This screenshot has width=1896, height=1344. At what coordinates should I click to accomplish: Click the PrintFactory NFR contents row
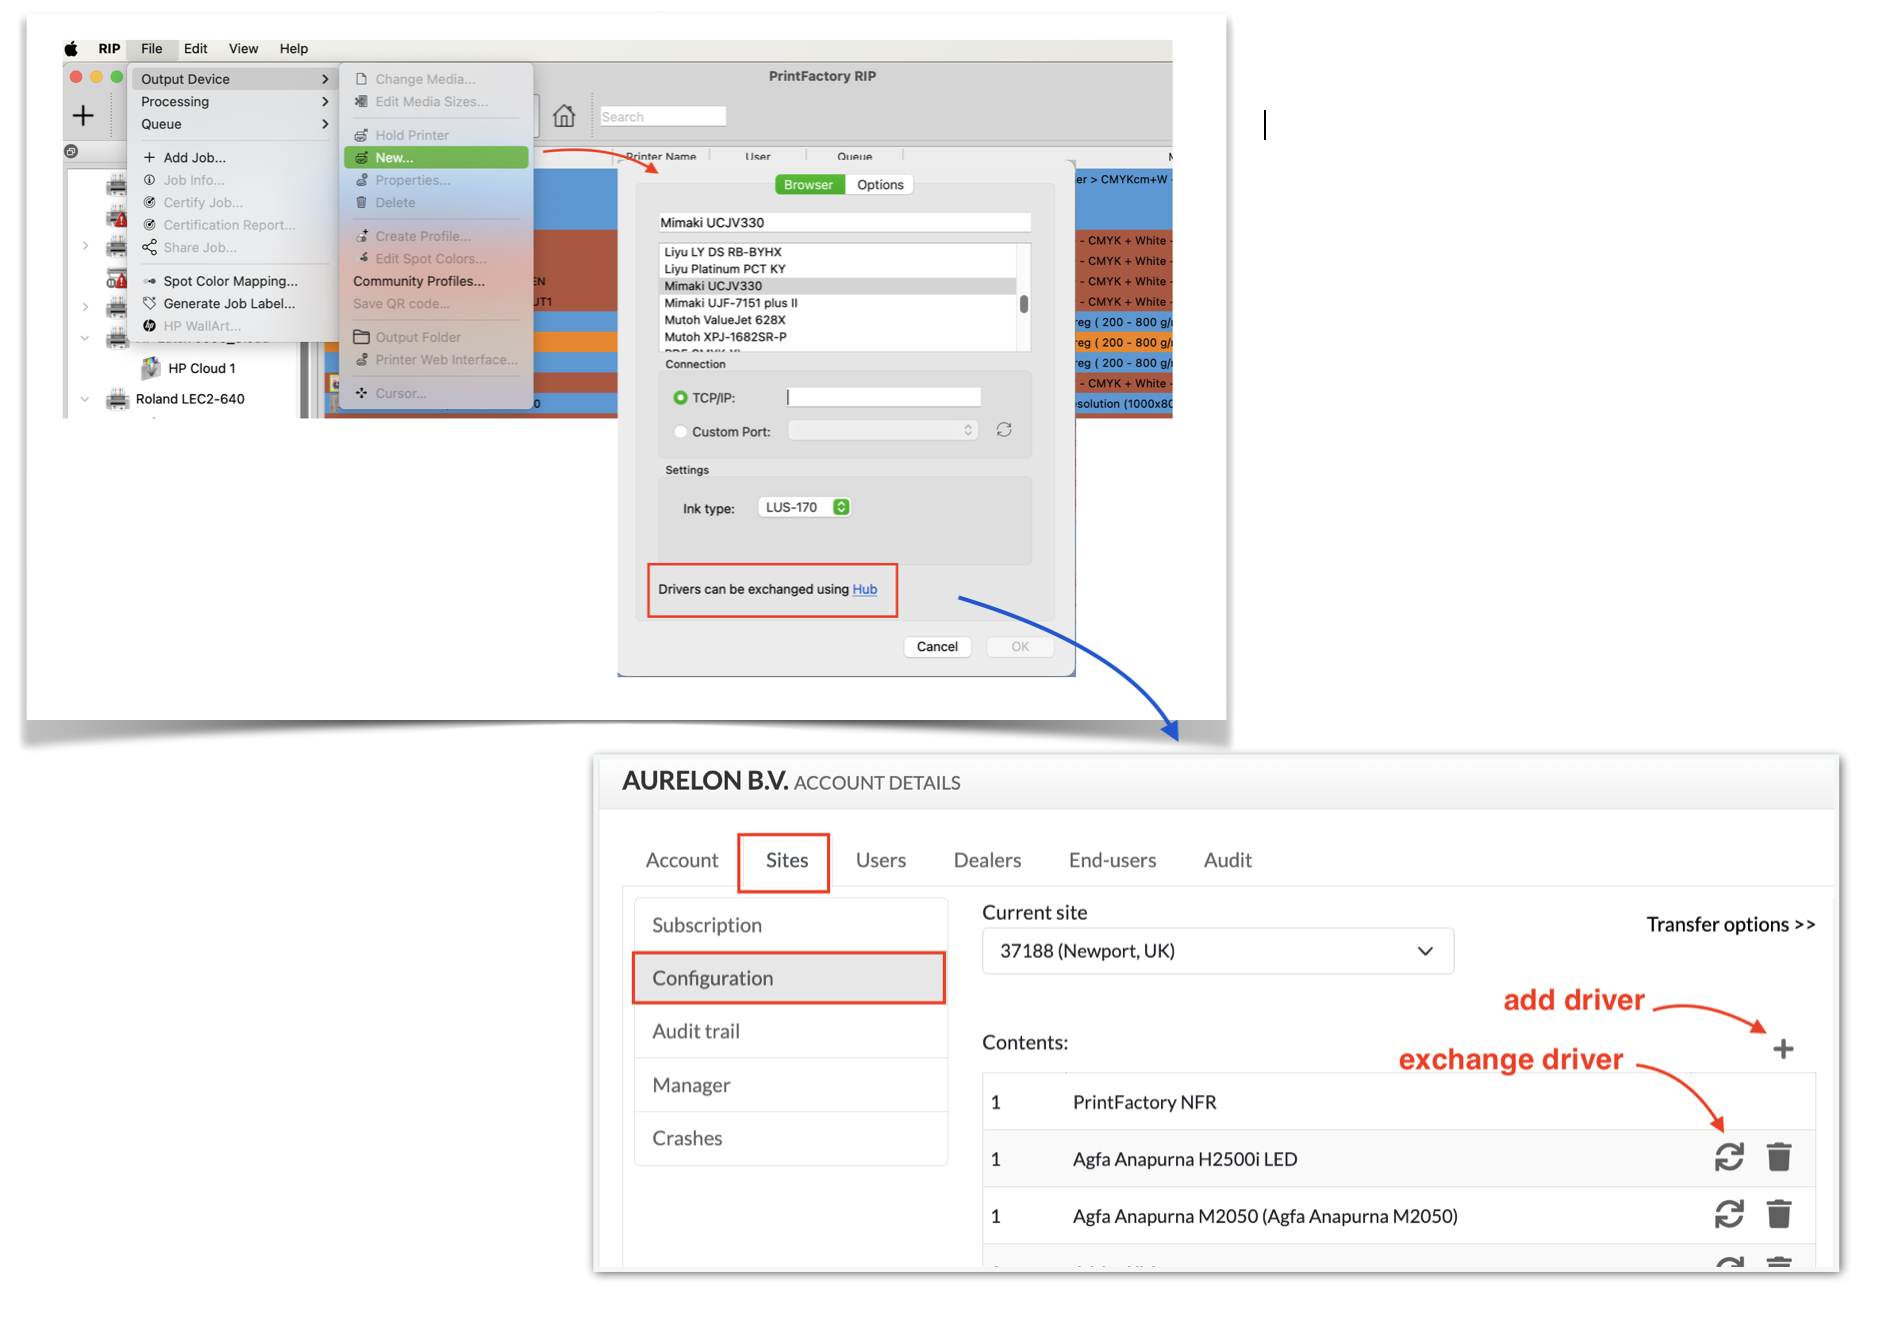[1399, 1102]
